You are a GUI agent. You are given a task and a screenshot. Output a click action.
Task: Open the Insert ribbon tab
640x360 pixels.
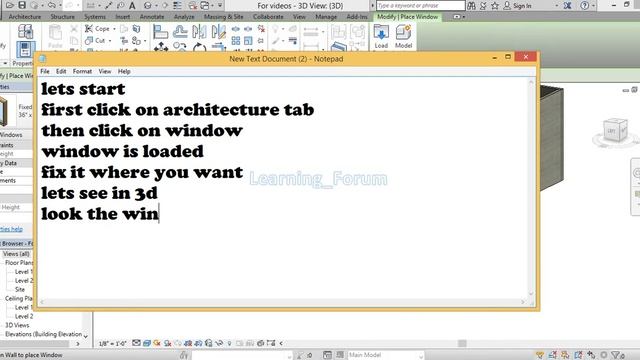tap(122, 17)
